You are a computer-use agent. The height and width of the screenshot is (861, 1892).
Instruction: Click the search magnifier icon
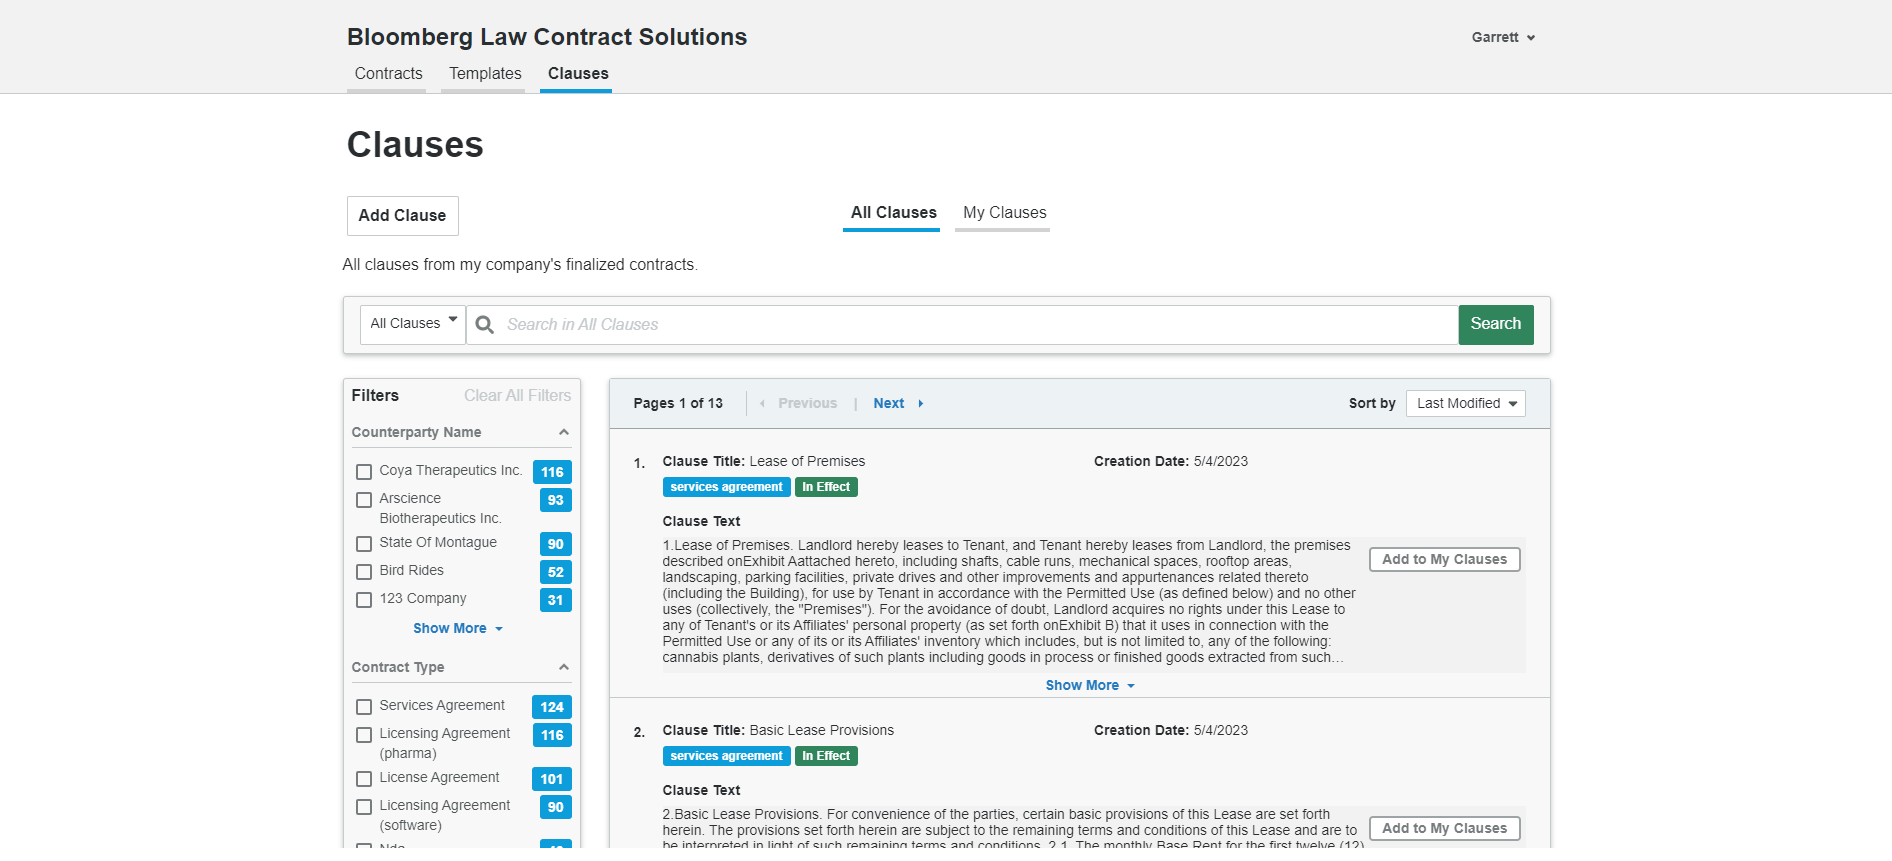coord(484,324)
